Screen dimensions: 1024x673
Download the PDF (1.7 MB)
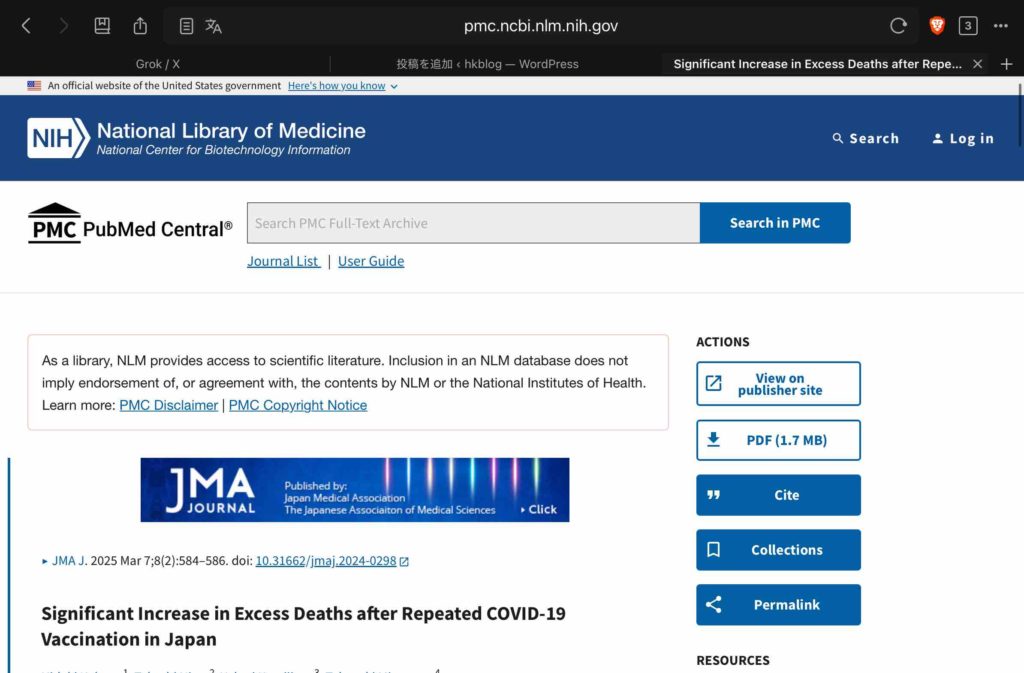tap(778, 440)
